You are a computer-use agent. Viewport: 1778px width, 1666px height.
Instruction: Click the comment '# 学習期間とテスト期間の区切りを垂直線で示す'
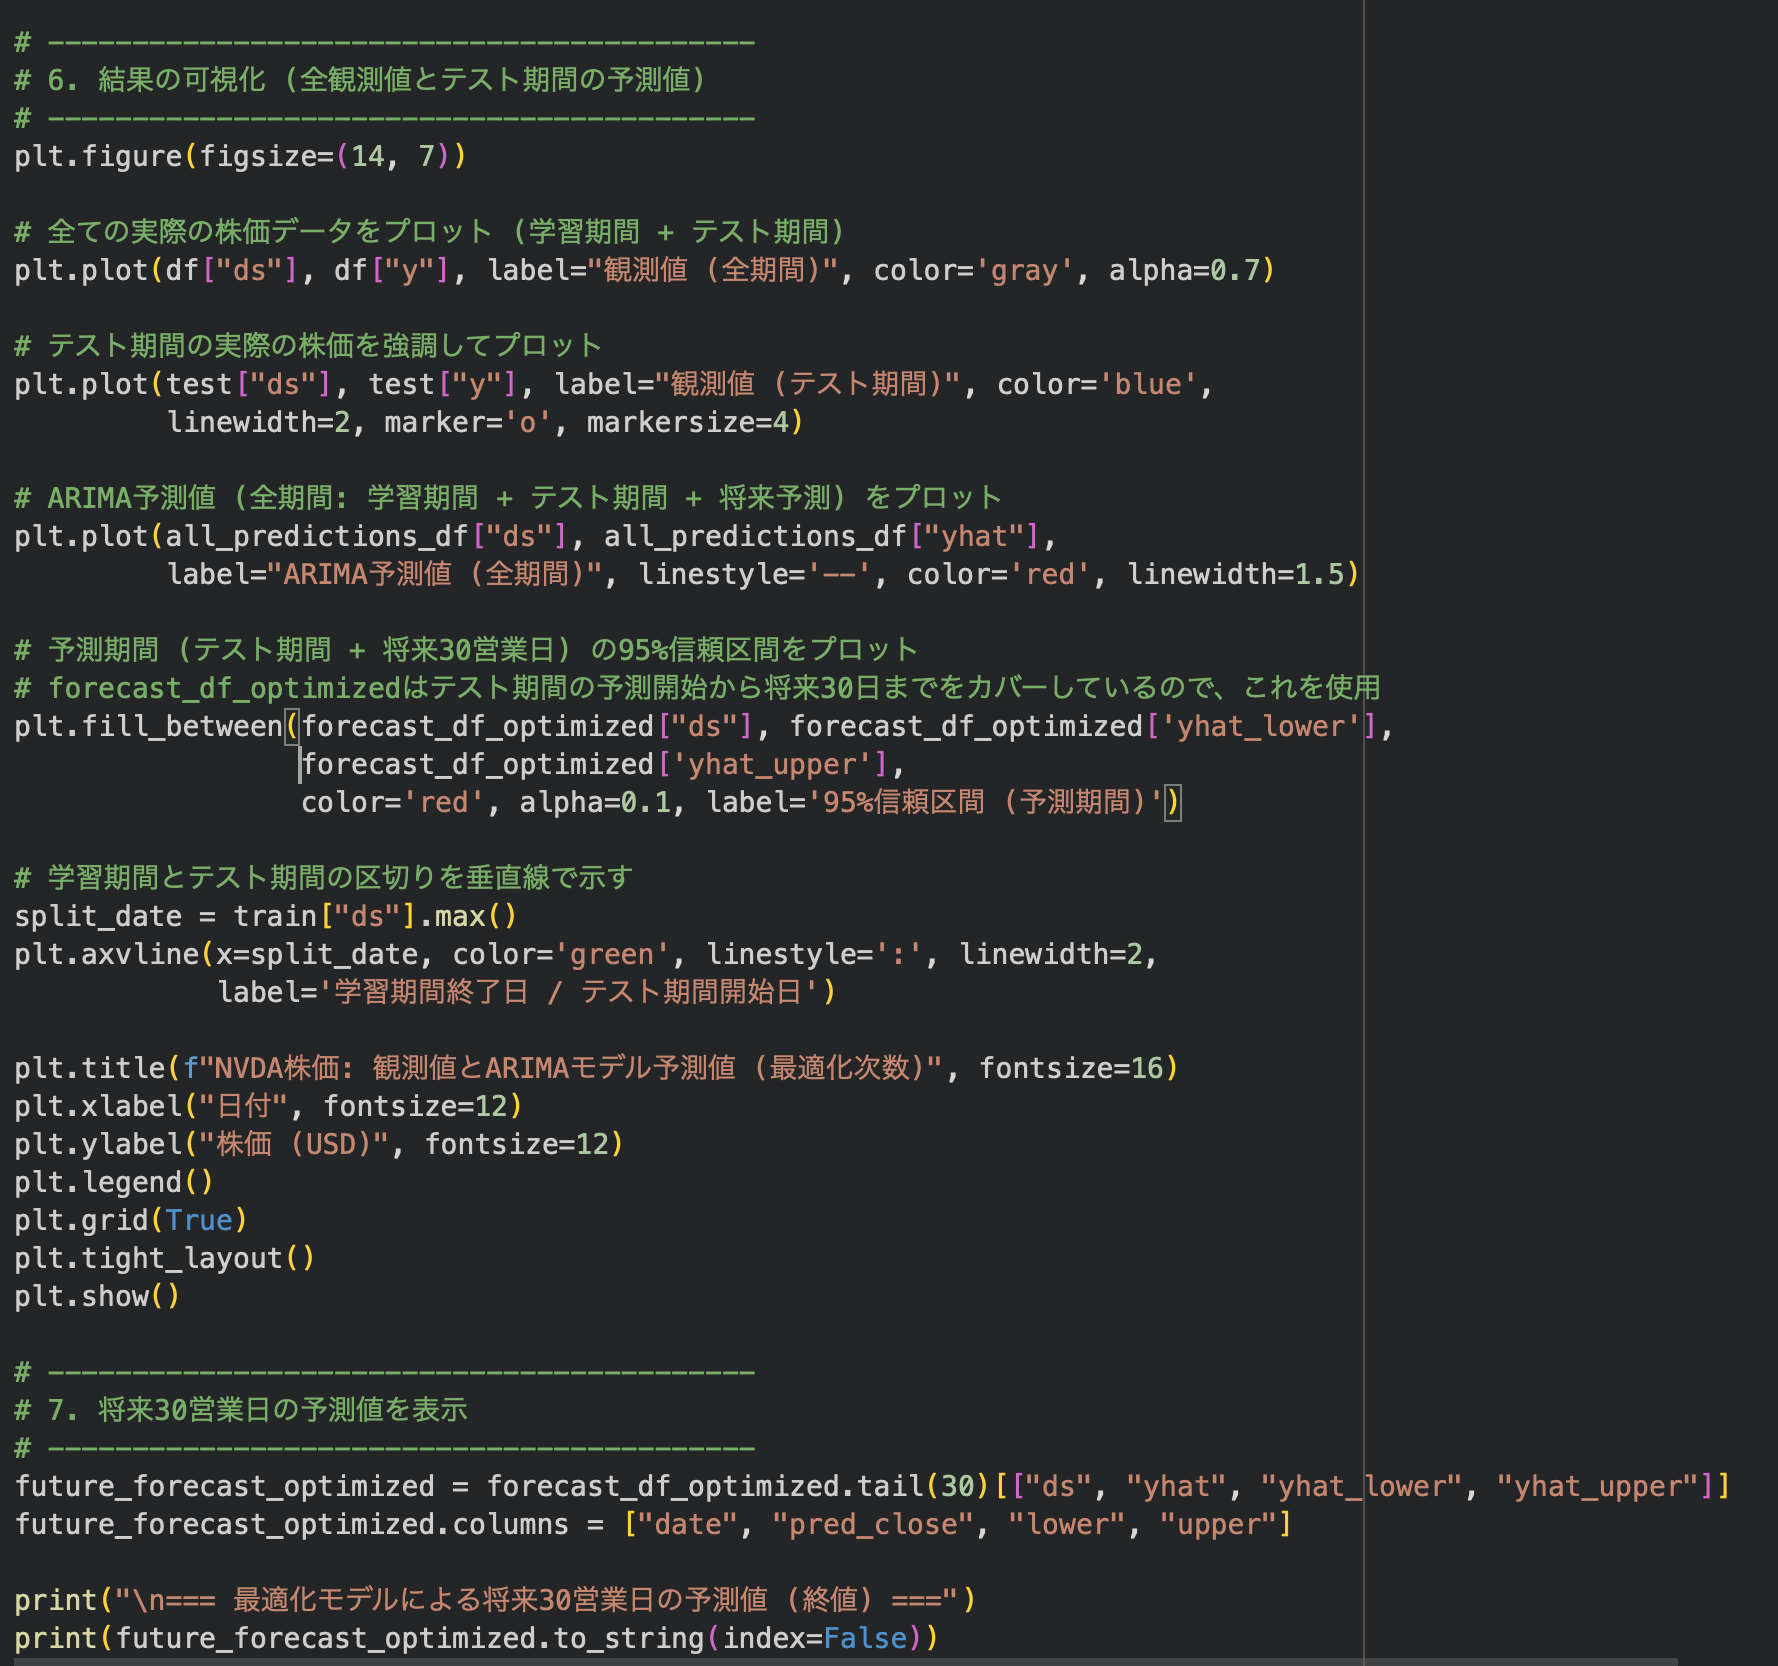click(x=324, y=878)
